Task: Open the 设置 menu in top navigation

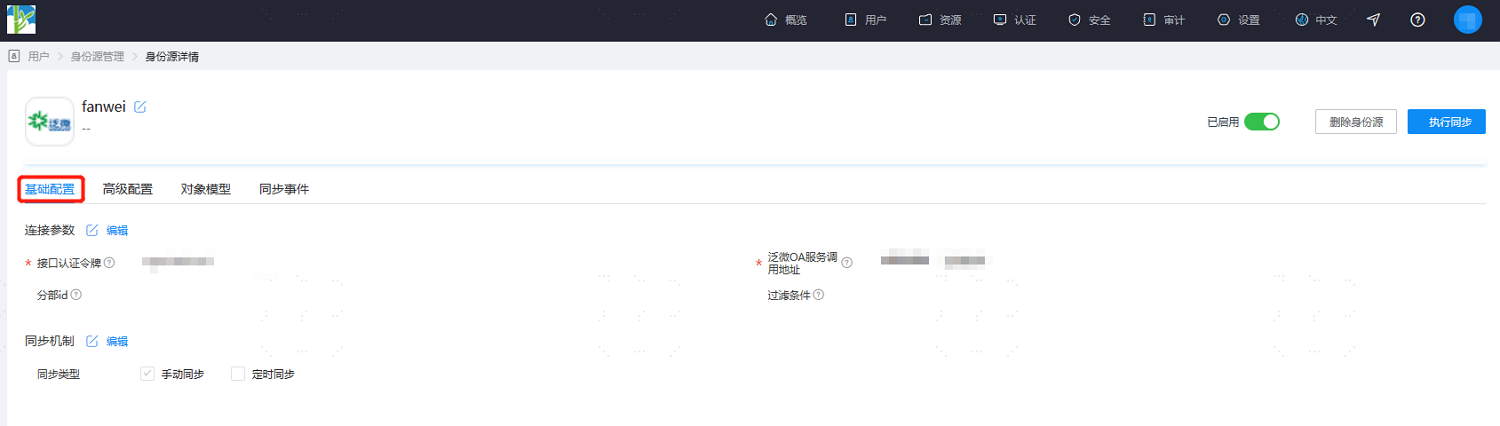Action: (1238, 20)
